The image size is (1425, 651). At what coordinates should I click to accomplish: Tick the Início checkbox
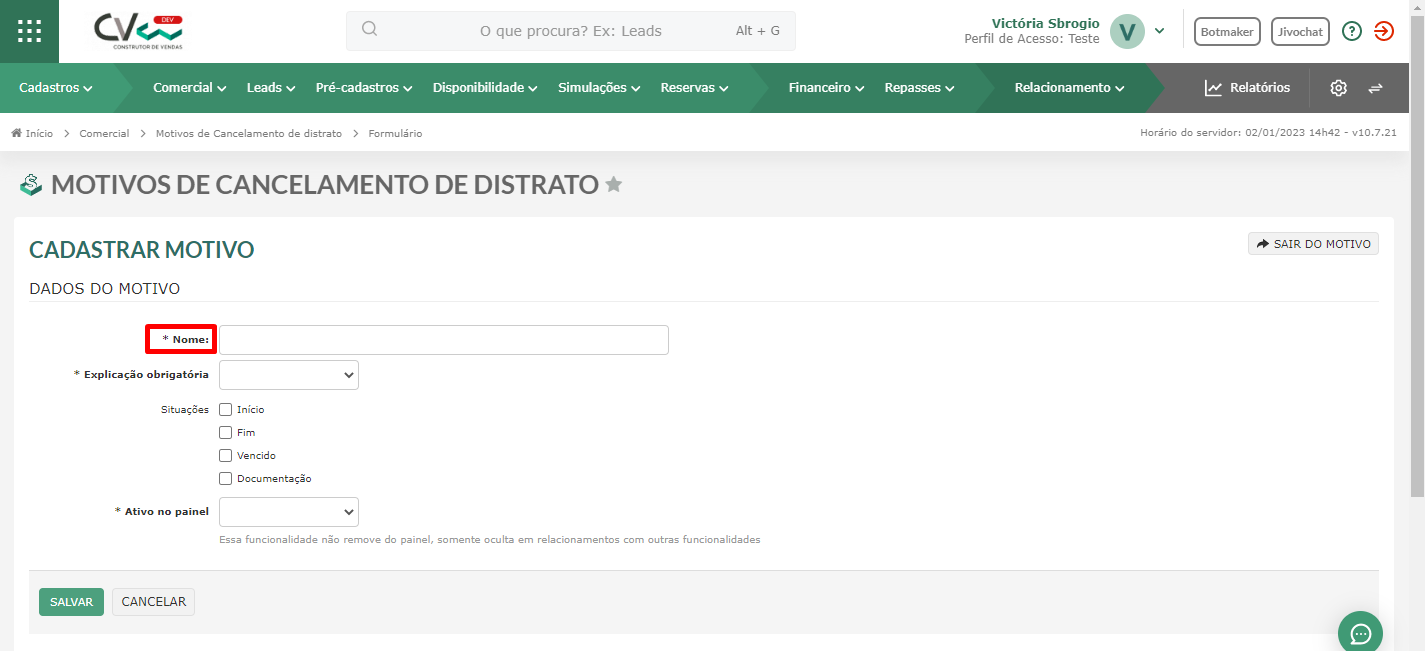(226, 409)
